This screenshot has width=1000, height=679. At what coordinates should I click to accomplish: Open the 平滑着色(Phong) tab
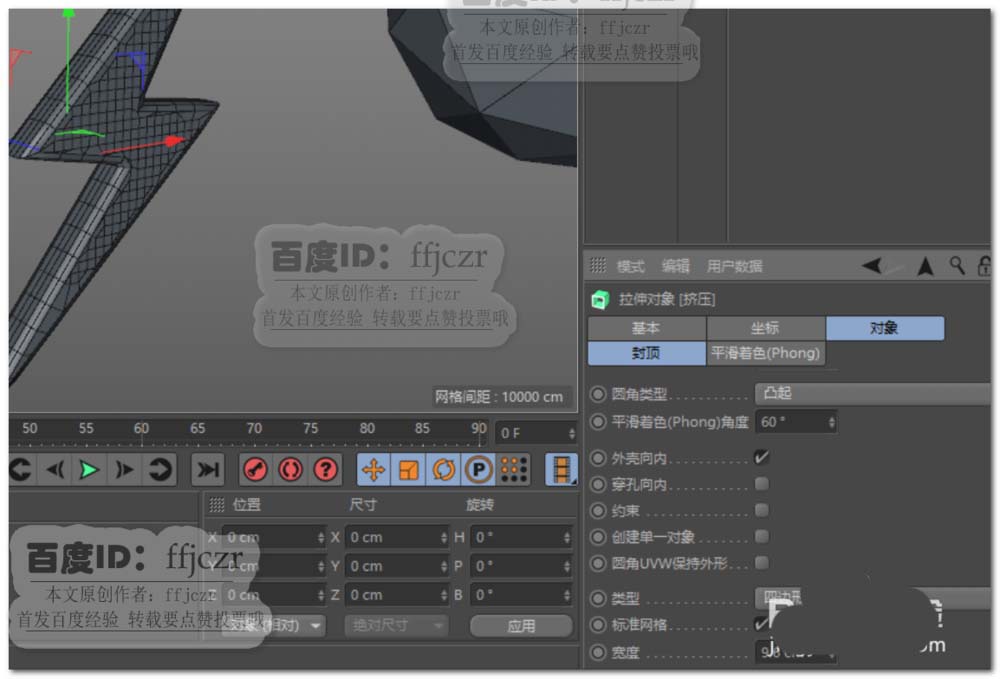(x=765, y=353)
